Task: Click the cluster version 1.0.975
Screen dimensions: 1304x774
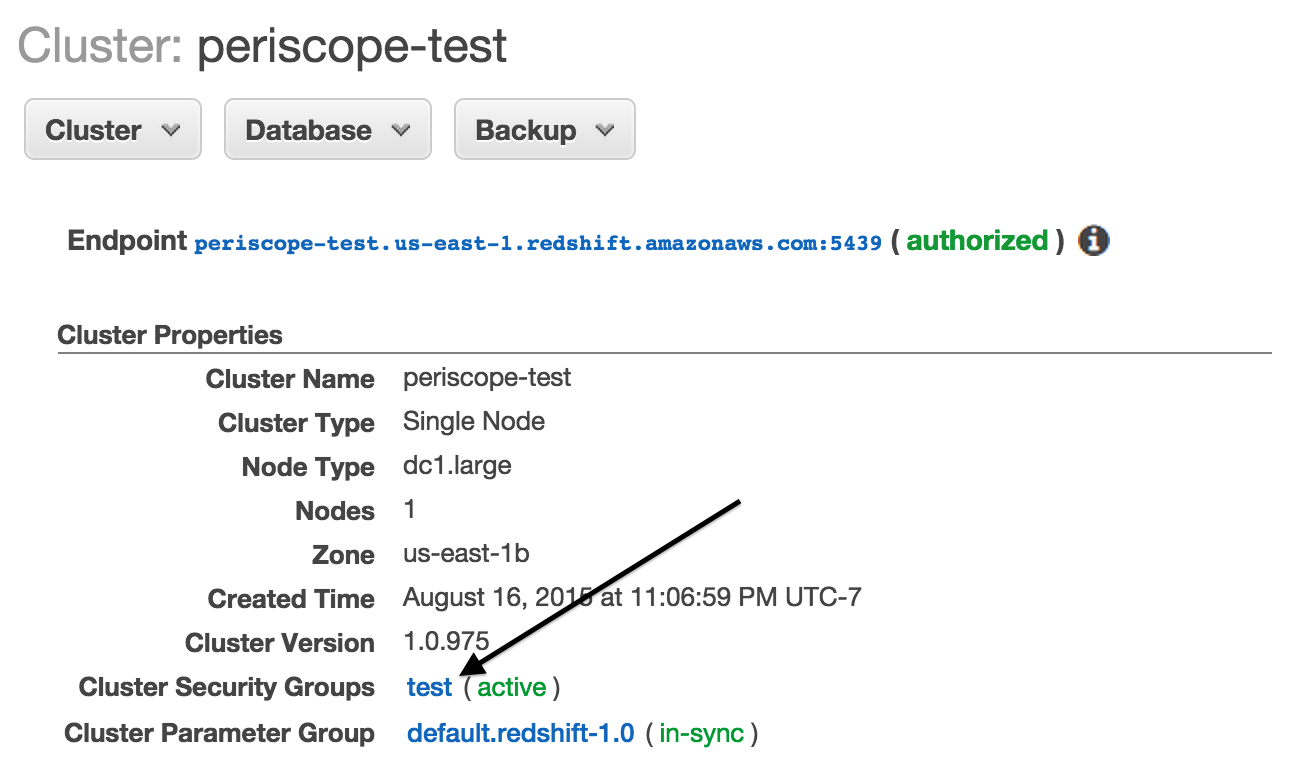Action: (446, 642)
